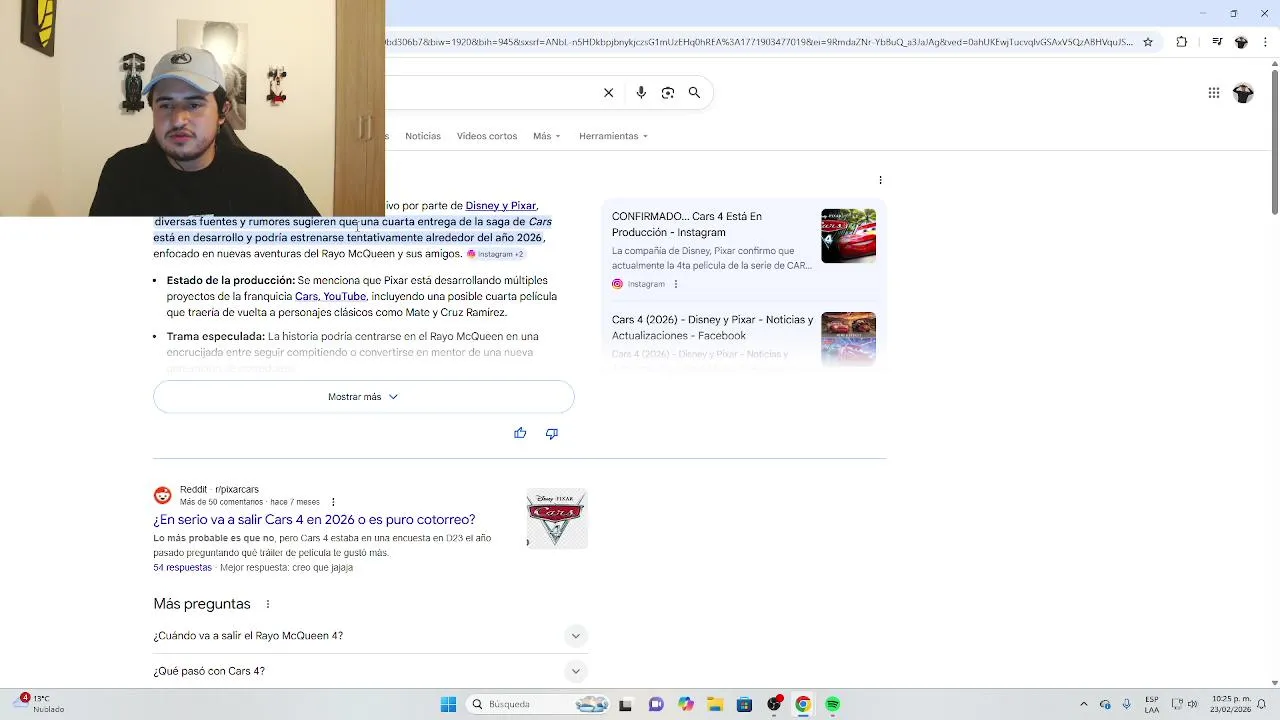
Task: Open three-dot menu on the Reddit result
Action: coord(333,502)
